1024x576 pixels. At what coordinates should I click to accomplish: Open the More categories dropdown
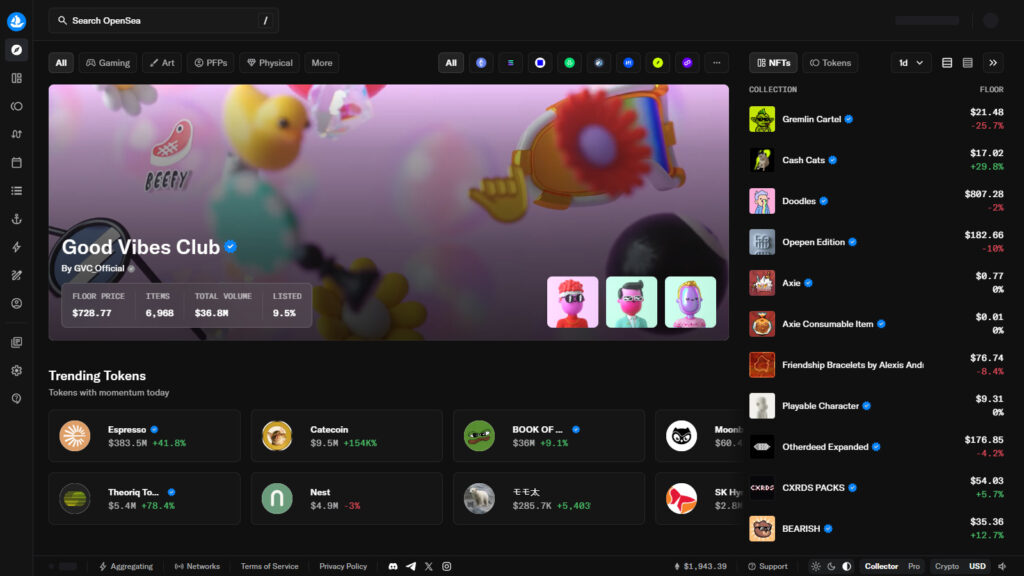(x=322, y=63)
